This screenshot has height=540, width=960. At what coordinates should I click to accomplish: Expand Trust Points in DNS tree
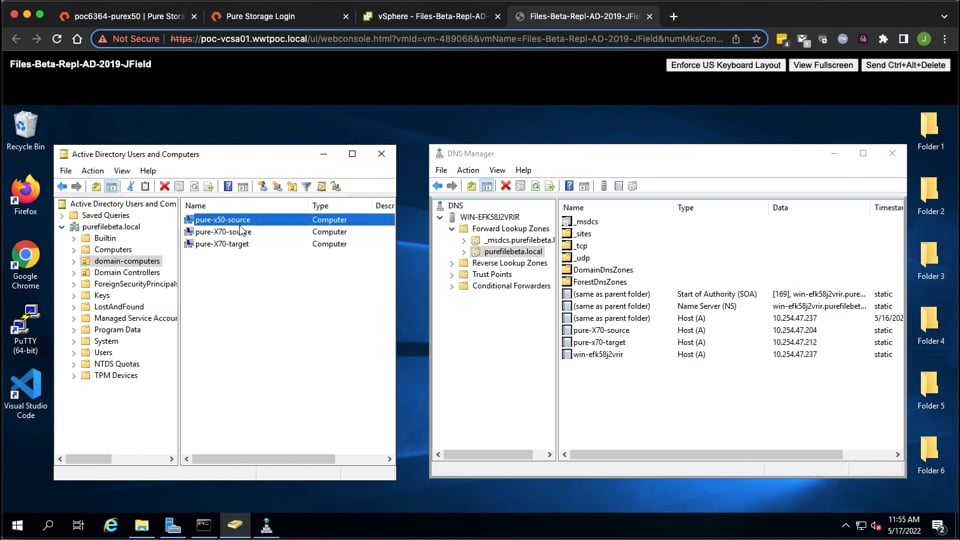(x=452, y=274)
